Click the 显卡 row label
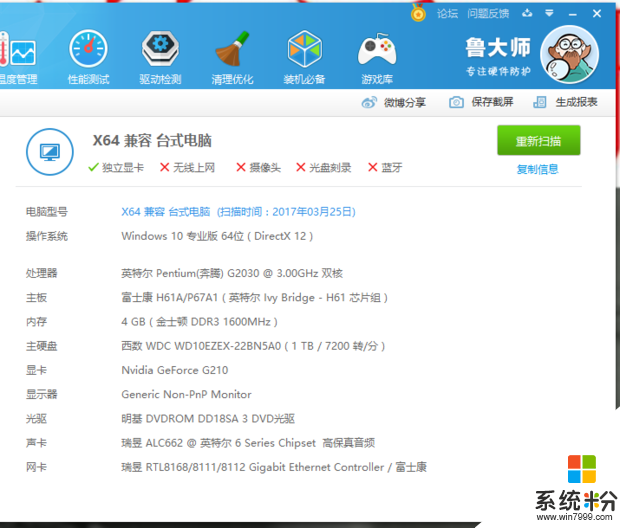Viewport: 620px width, 528px height. pyautogui.click(x=36, y=370)
